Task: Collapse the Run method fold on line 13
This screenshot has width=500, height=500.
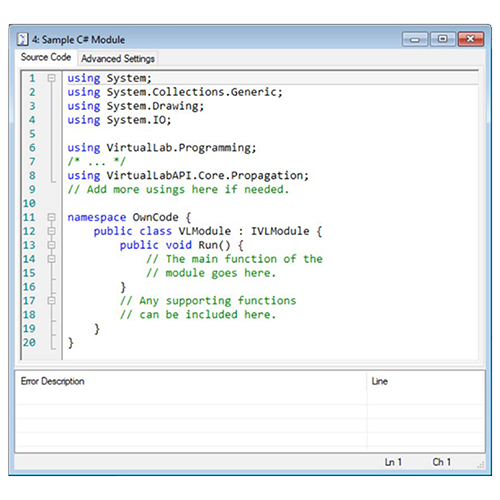Action: [51, 245]
